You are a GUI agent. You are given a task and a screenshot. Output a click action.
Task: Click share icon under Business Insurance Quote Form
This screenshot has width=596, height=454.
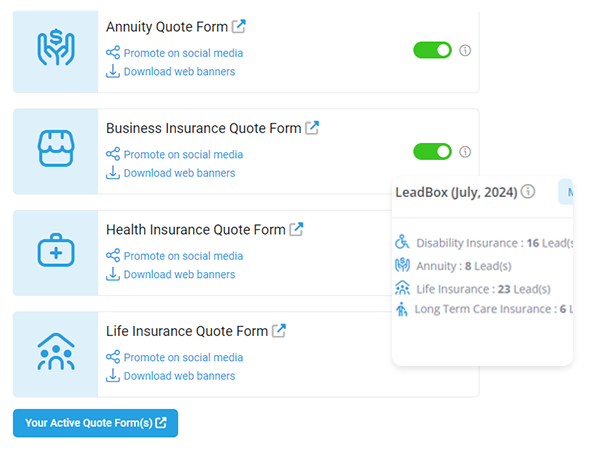tap(113, 154)
